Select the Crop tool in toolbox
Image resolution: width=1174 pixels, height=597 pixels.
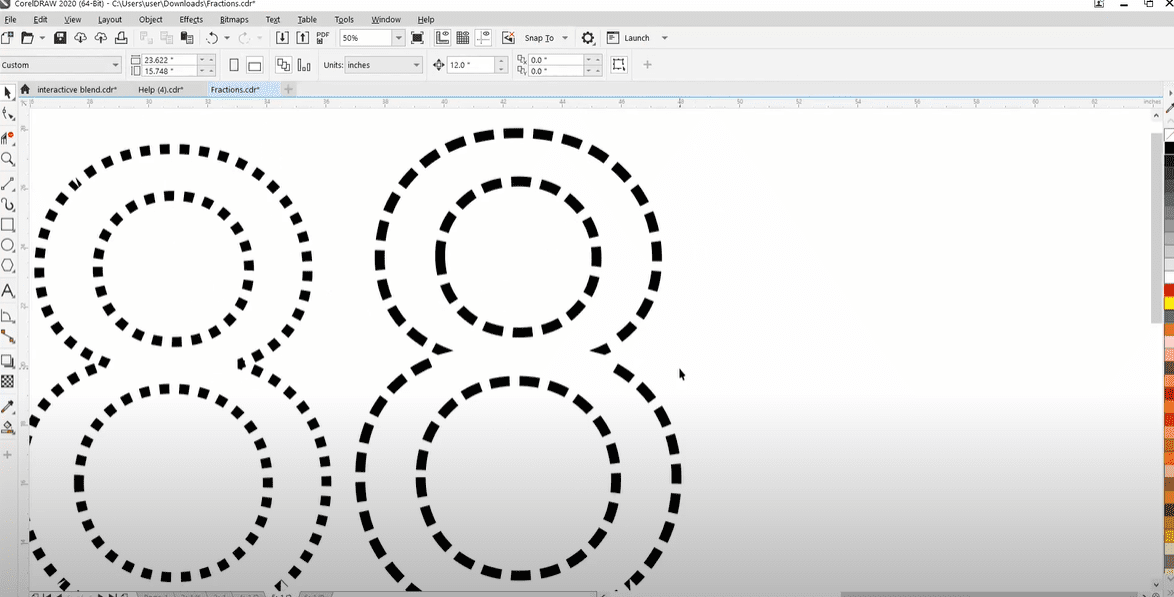click(x=7, y=138)
